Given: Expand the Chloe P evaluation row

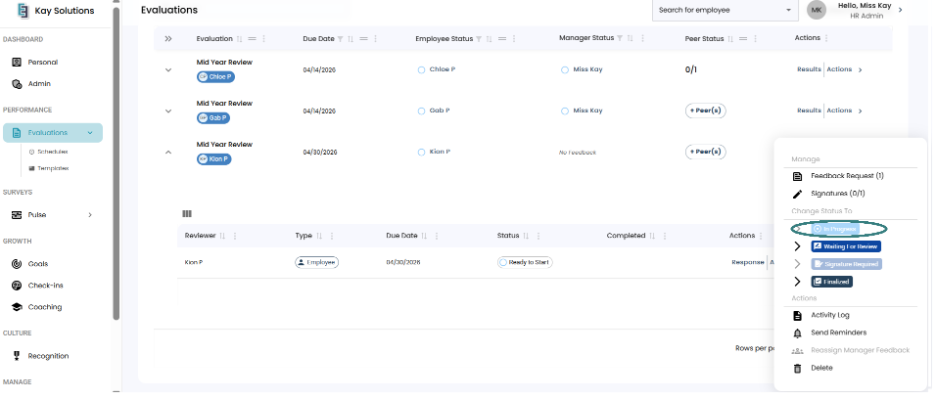Looking at the screenshot, I should (x=168, y=70).
